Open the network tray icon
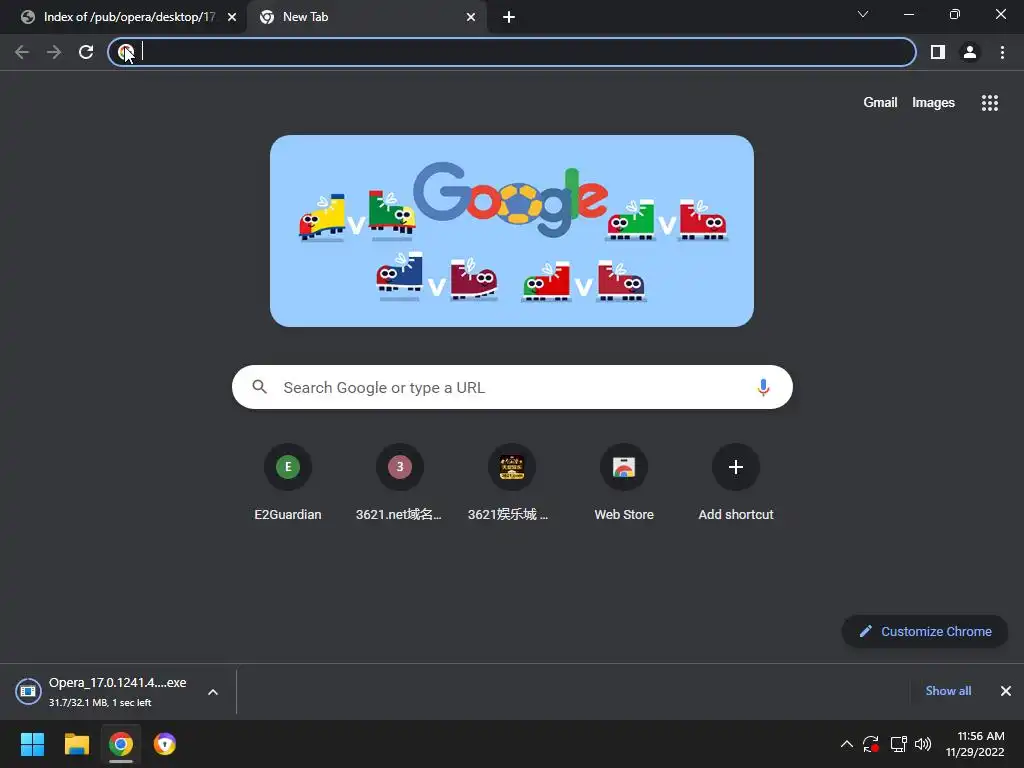The width and height of the screenshot is (1024, 768). tap(899, 744)
